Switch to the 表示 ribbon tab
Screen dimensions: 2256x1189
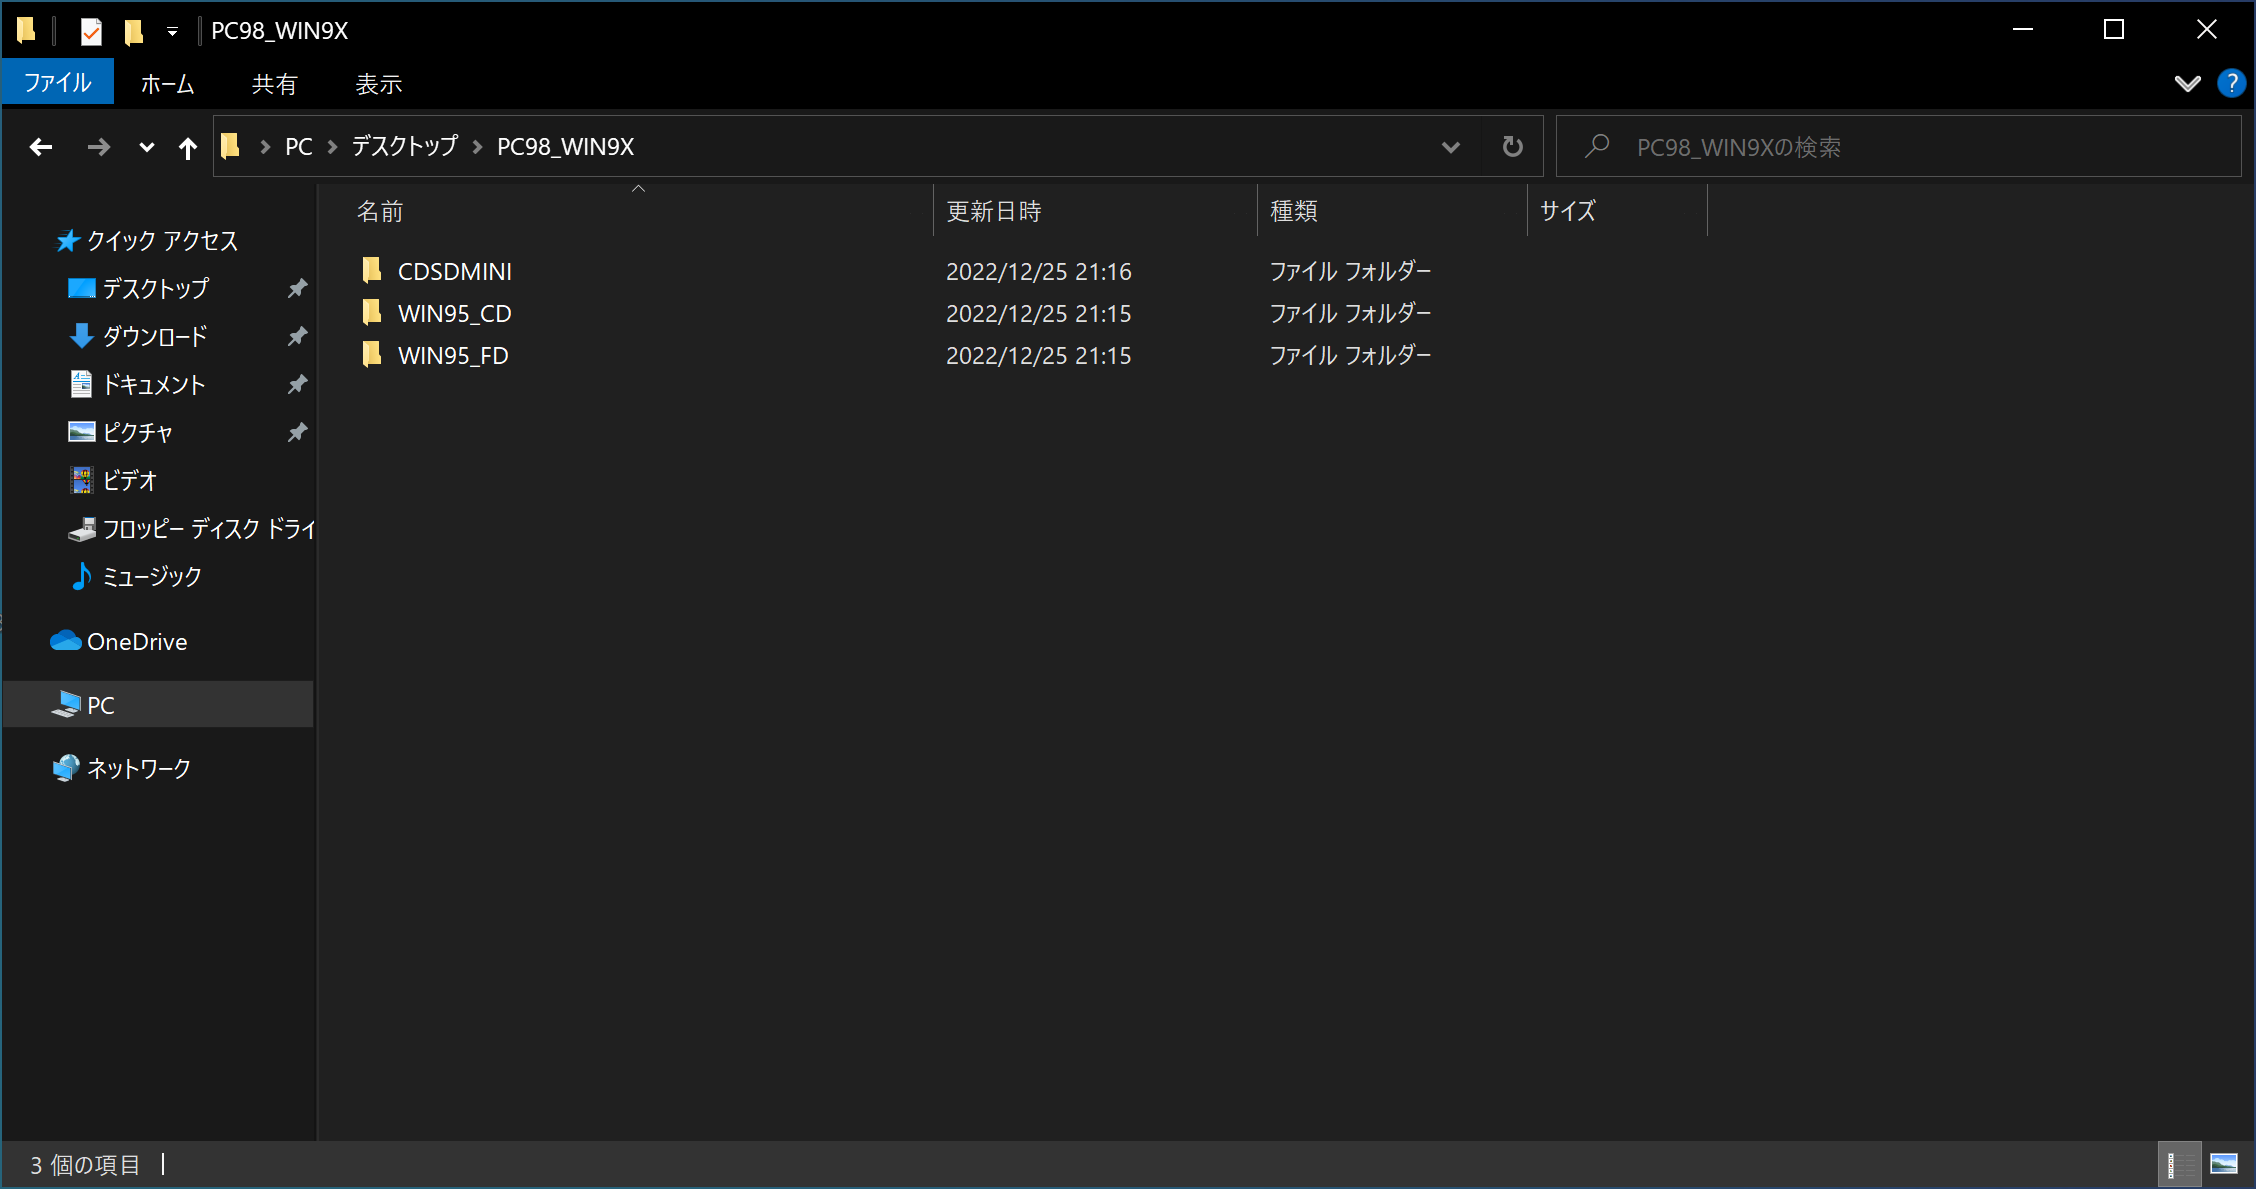[378, 84]
